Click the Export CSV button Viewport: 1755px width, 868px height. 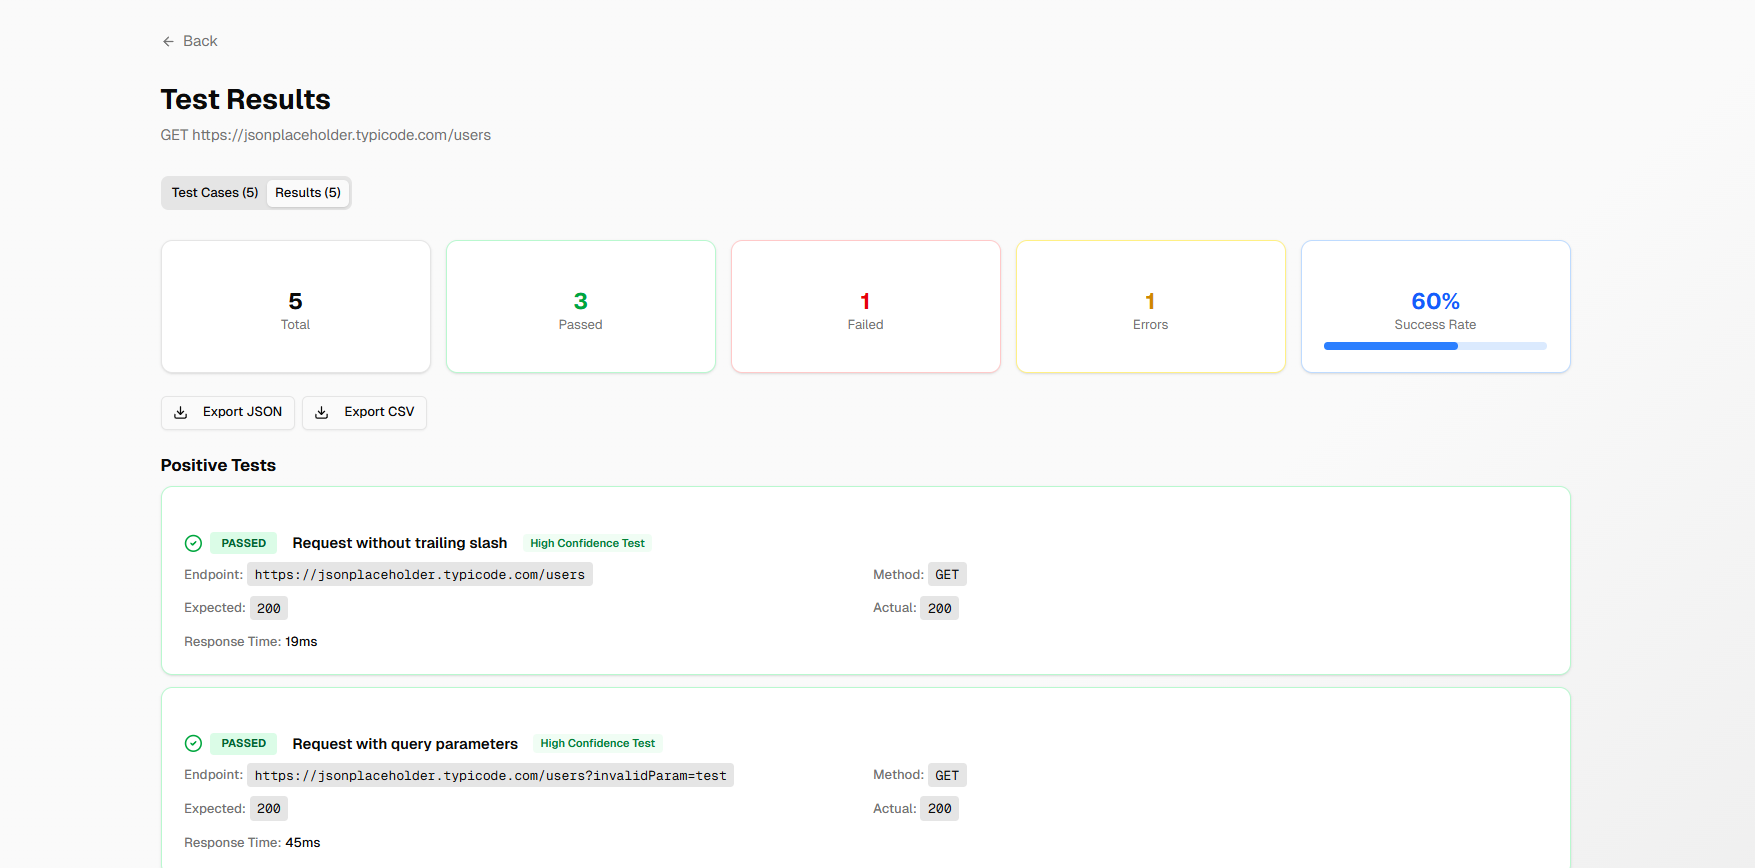point(364,412)
